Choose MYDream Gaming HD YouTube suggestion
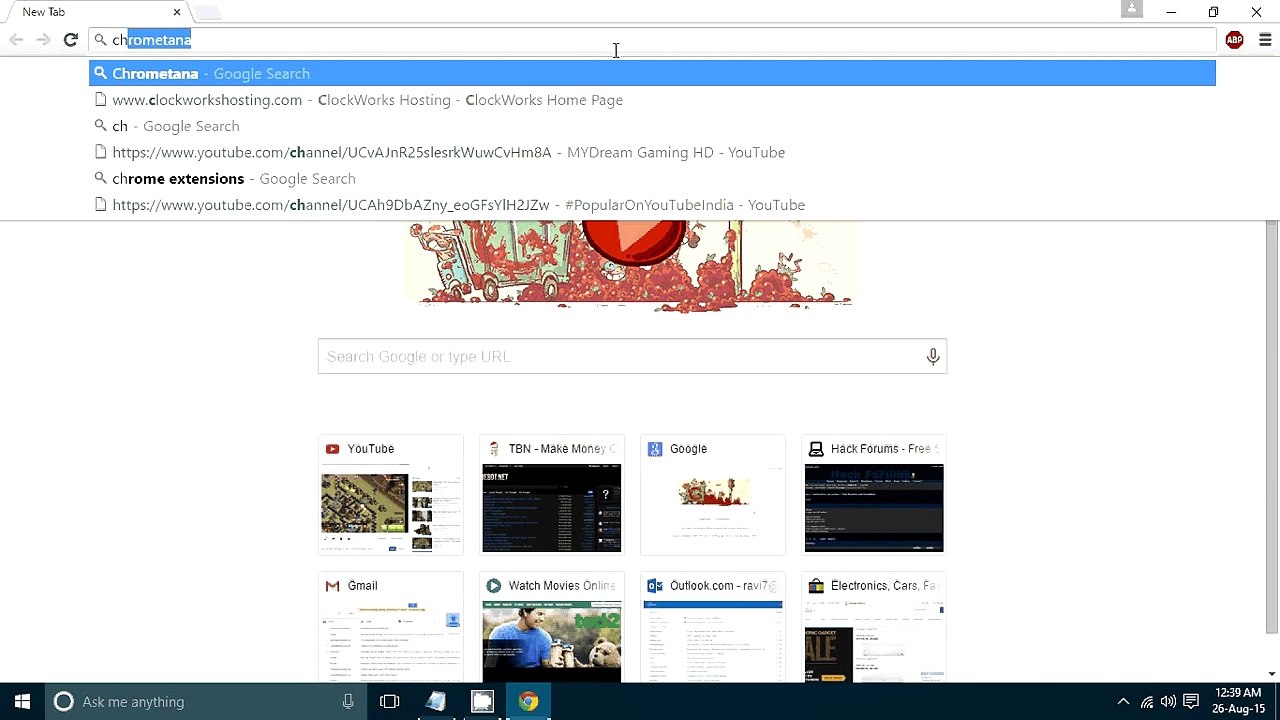 coord(652,152)
